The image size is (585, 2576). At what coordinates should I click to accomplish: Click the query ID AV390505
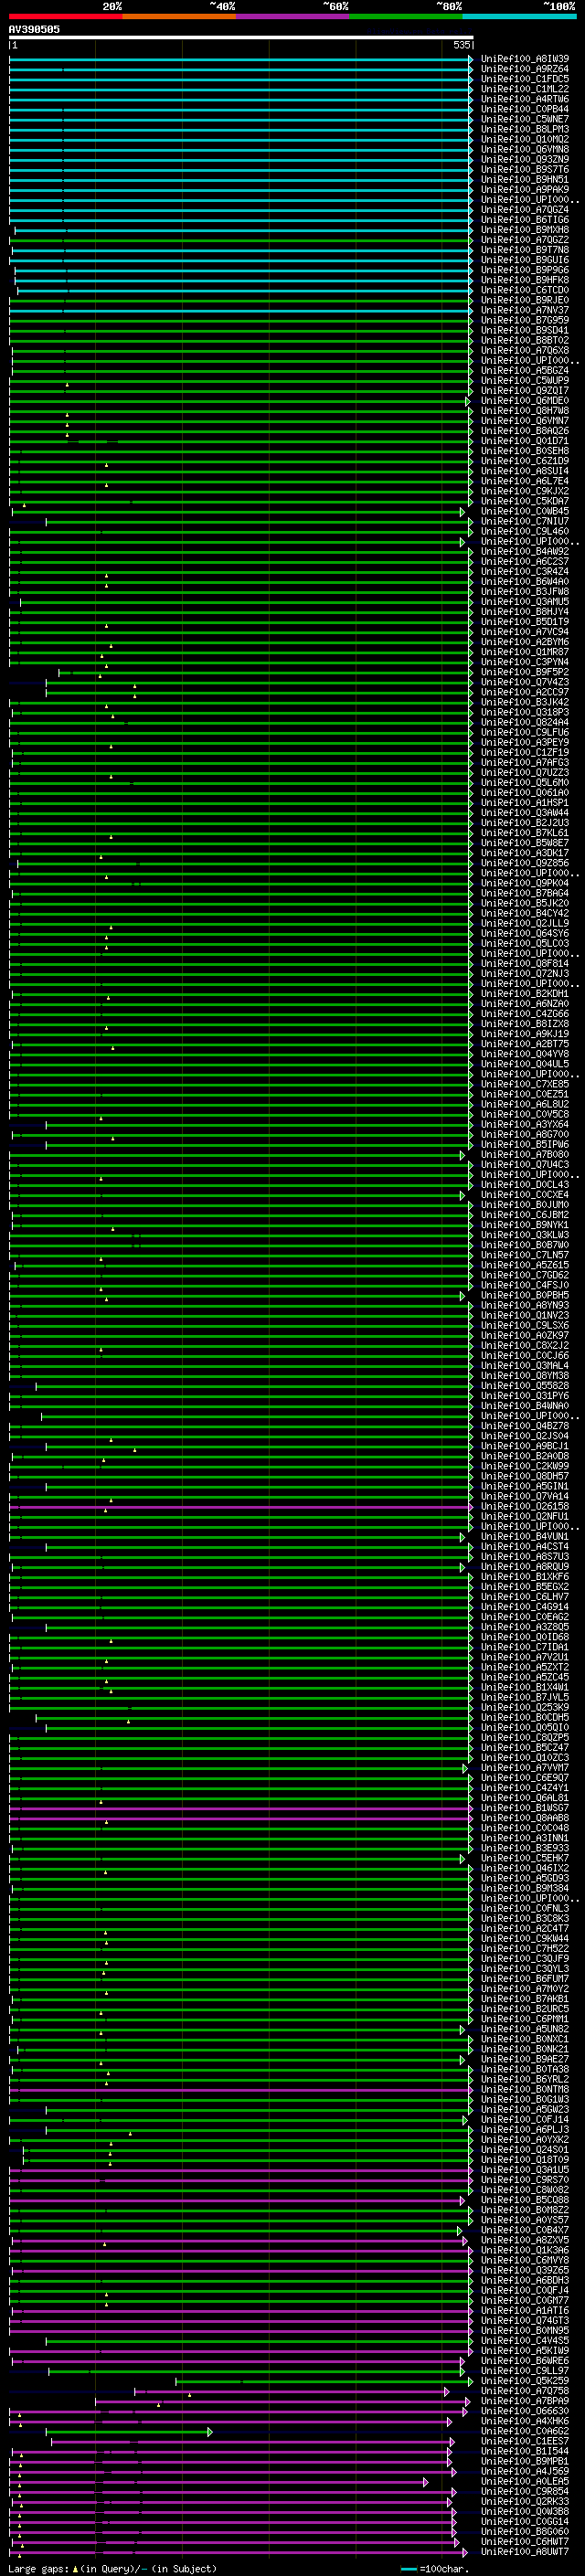coord(34,30)
